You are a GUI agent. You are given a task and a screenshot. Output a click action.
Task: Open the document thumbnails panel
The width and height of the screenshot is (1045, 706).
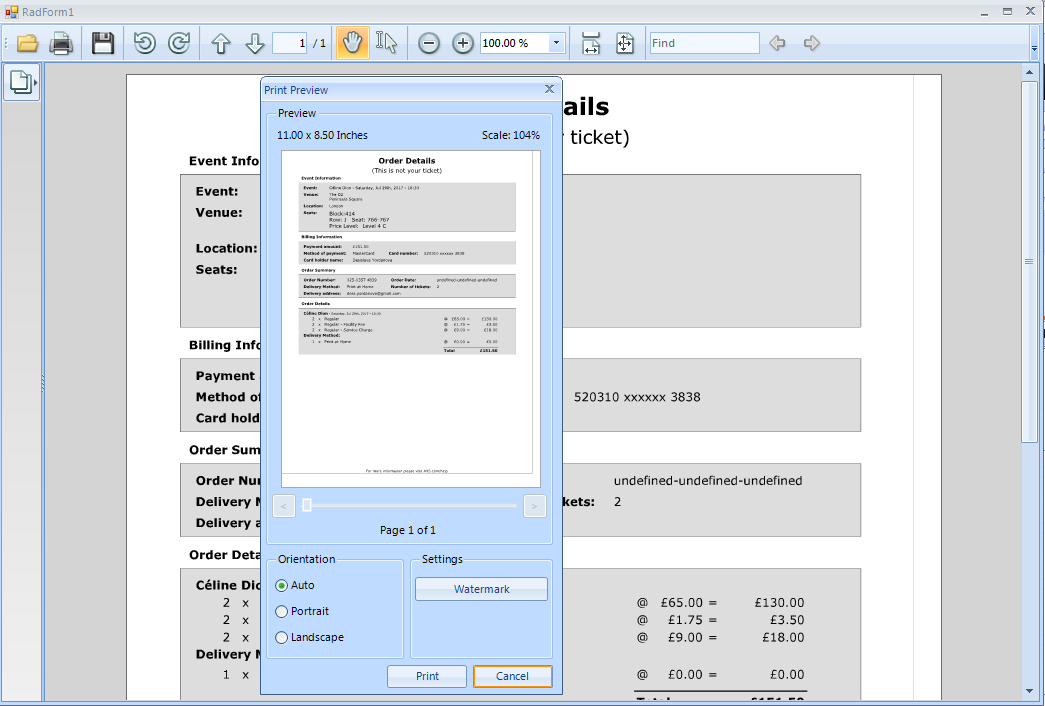pyautogui.click(x=21, y=83)
